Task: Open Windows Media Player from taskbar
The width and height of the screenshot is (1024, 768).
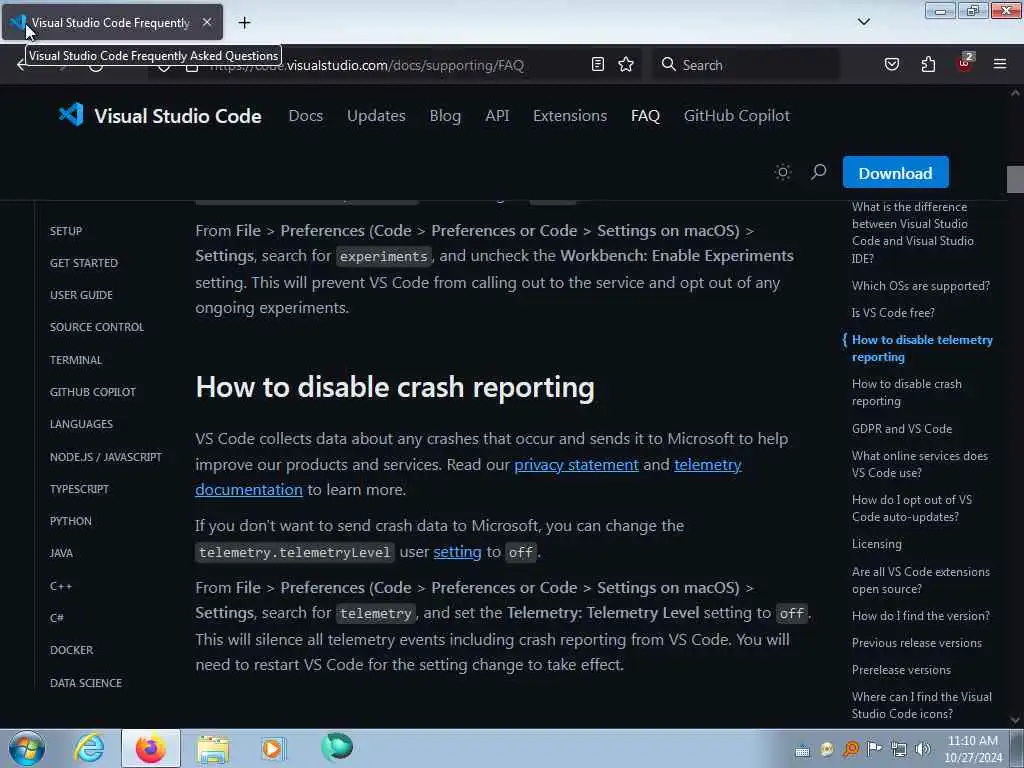Action: [272, 748]
